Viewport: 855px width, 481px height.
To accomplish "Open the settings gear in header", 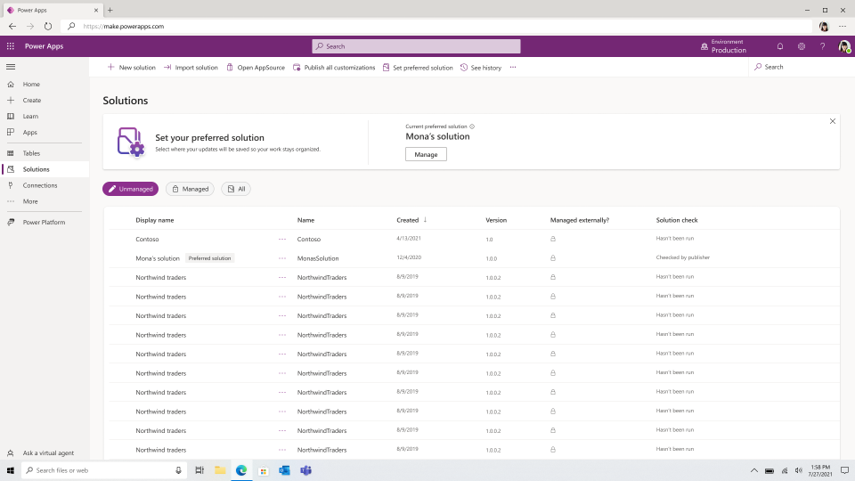I will tap(801, 46).
